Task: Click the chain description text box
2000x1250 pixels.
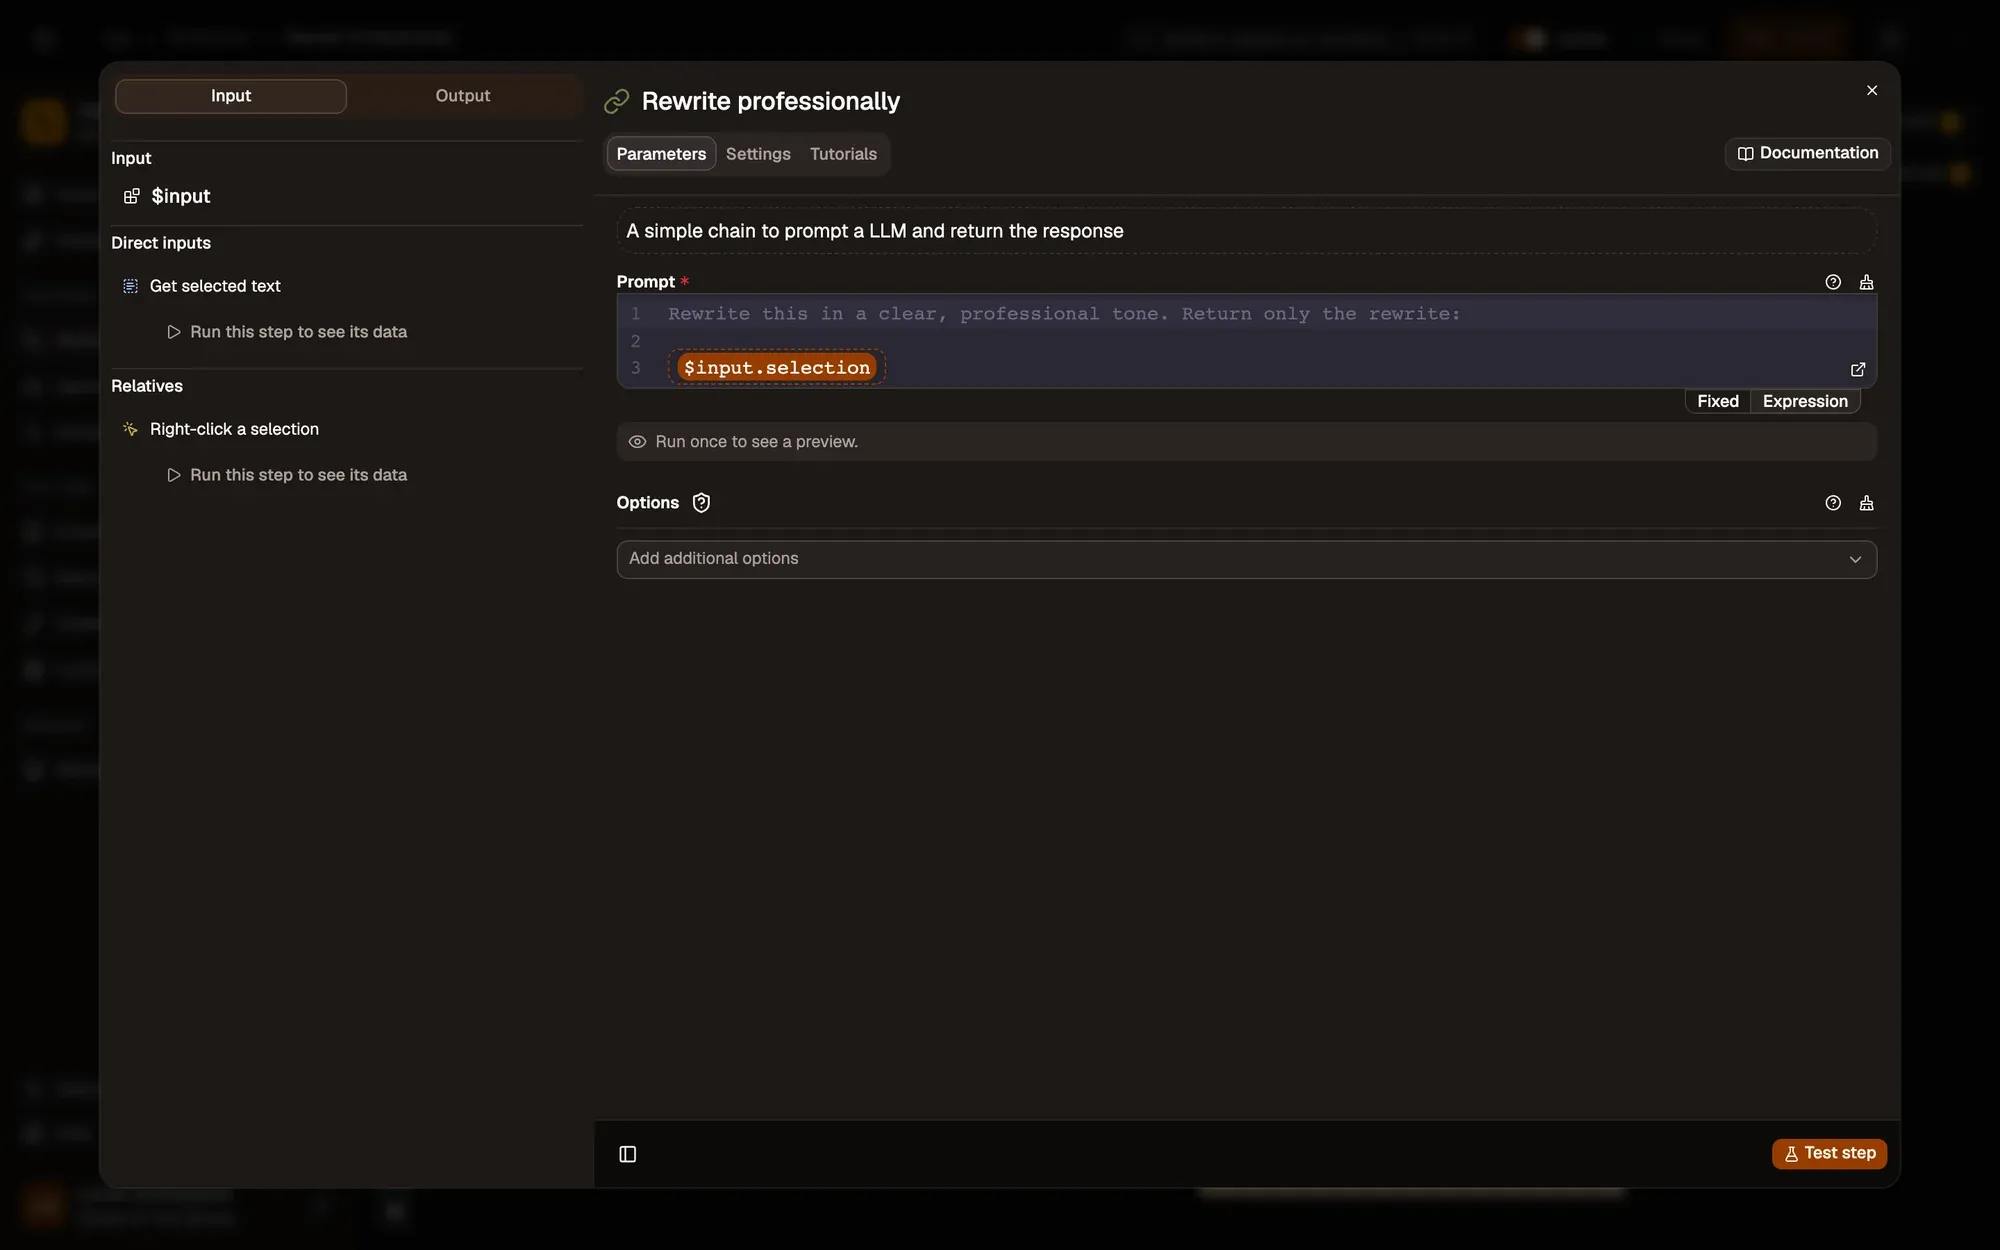Action: point(1246,231)
